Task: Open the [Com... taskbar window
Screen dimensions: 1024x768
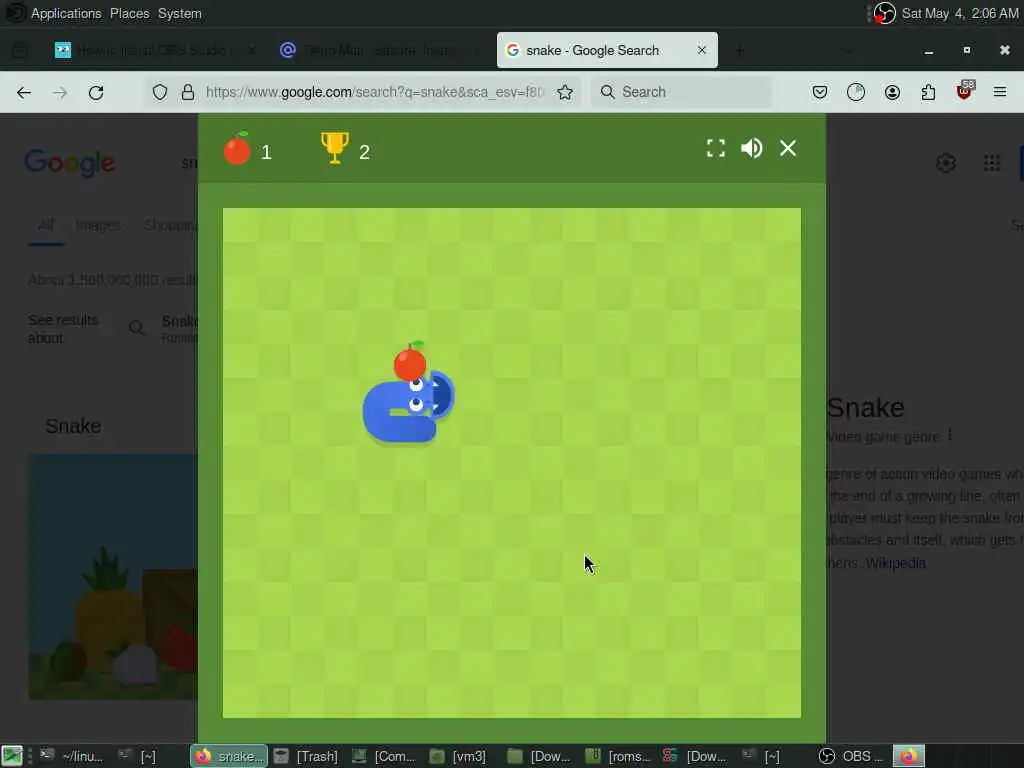Action: tap(385, 756)
